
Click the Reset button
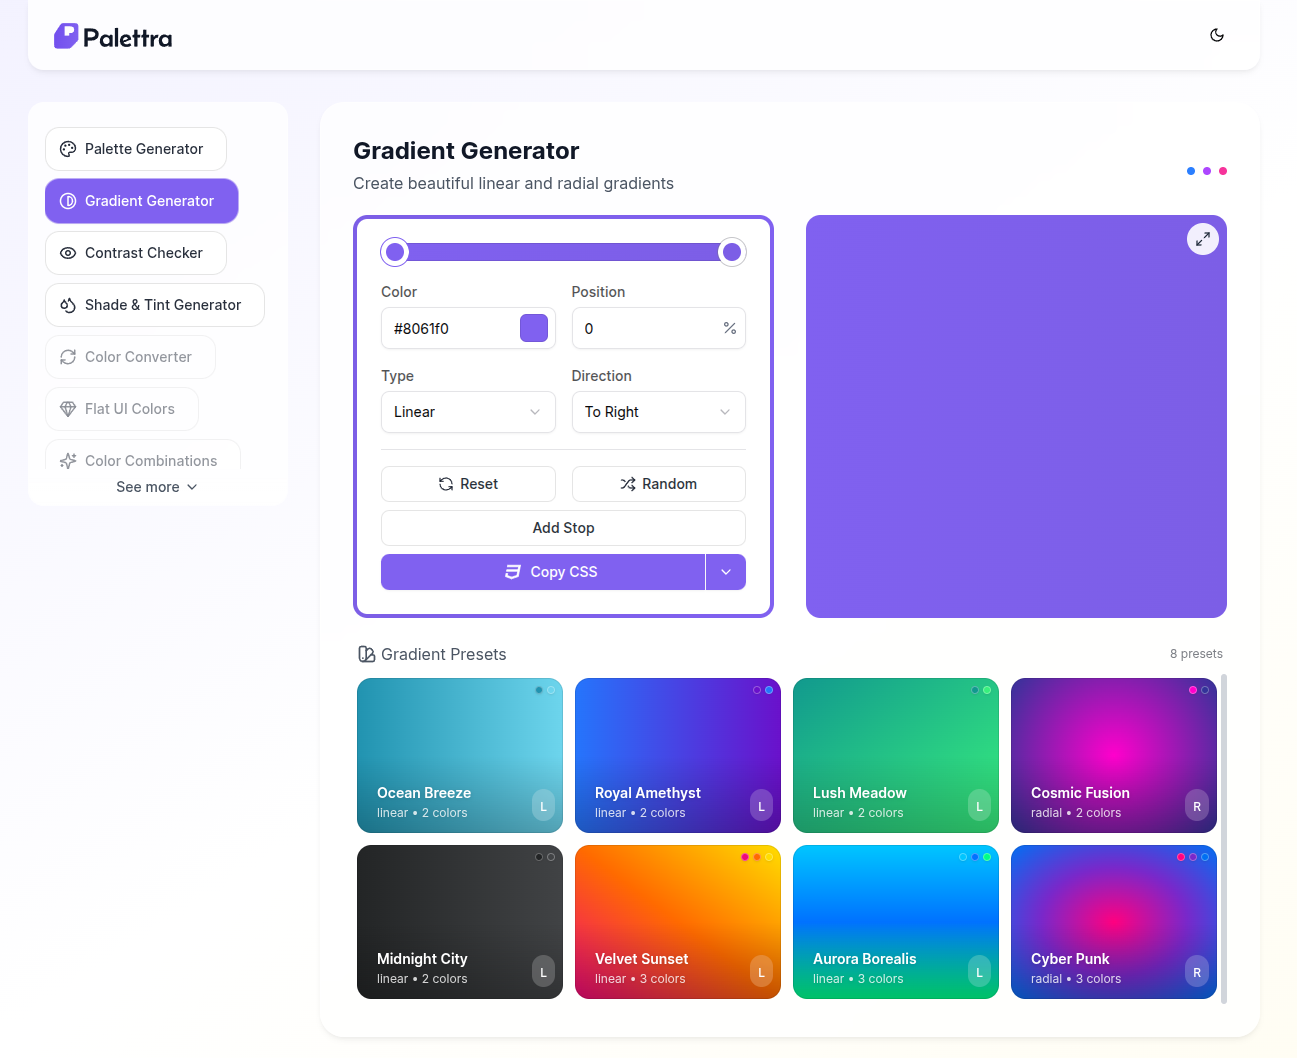(x=467, y=484)
